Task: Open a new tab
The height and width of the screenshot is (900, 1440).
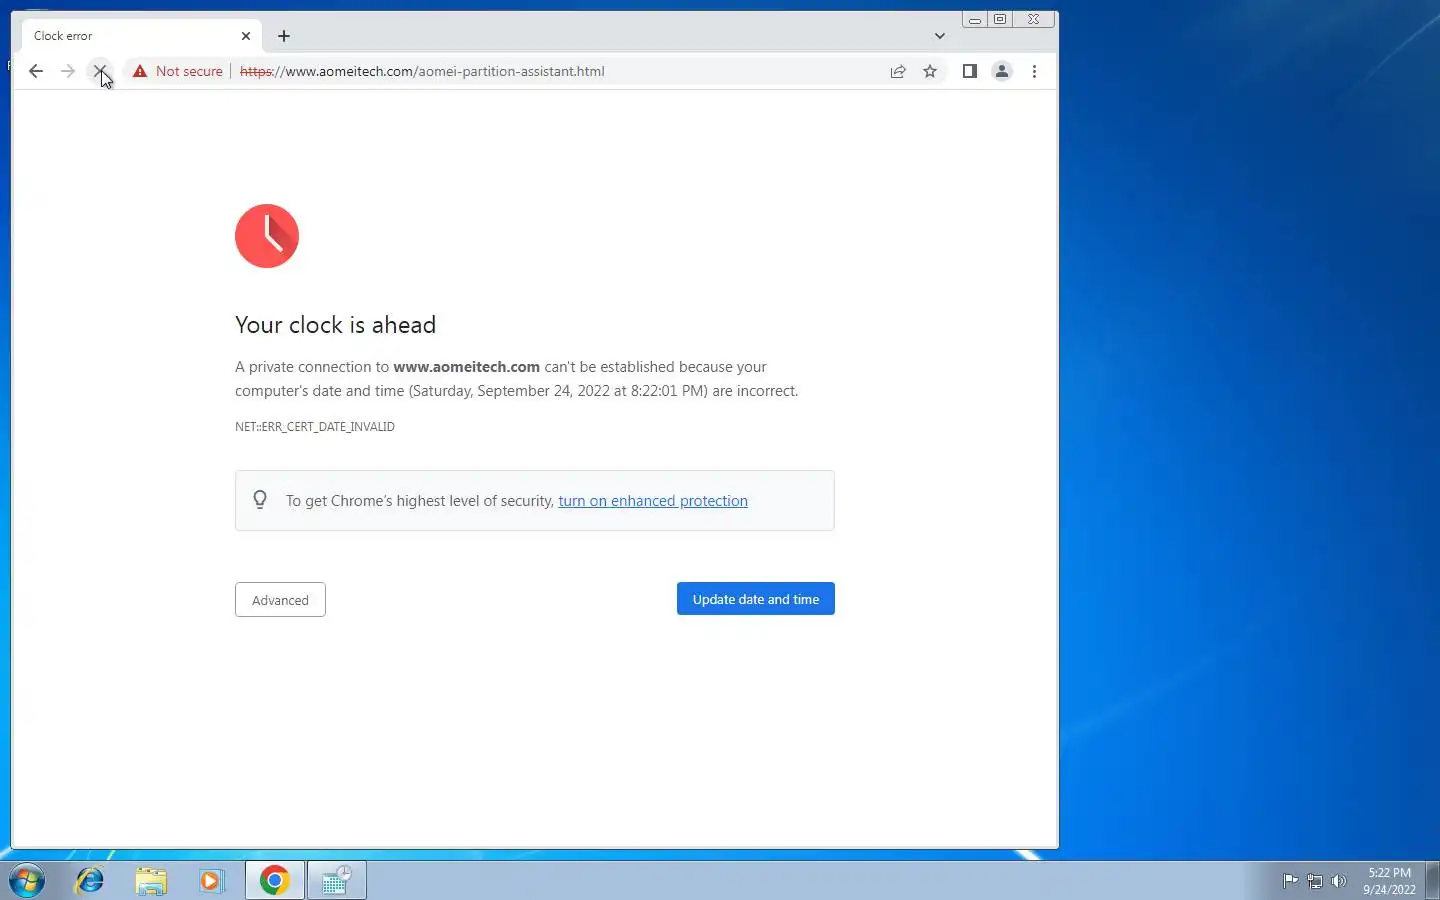Action: 284,36
